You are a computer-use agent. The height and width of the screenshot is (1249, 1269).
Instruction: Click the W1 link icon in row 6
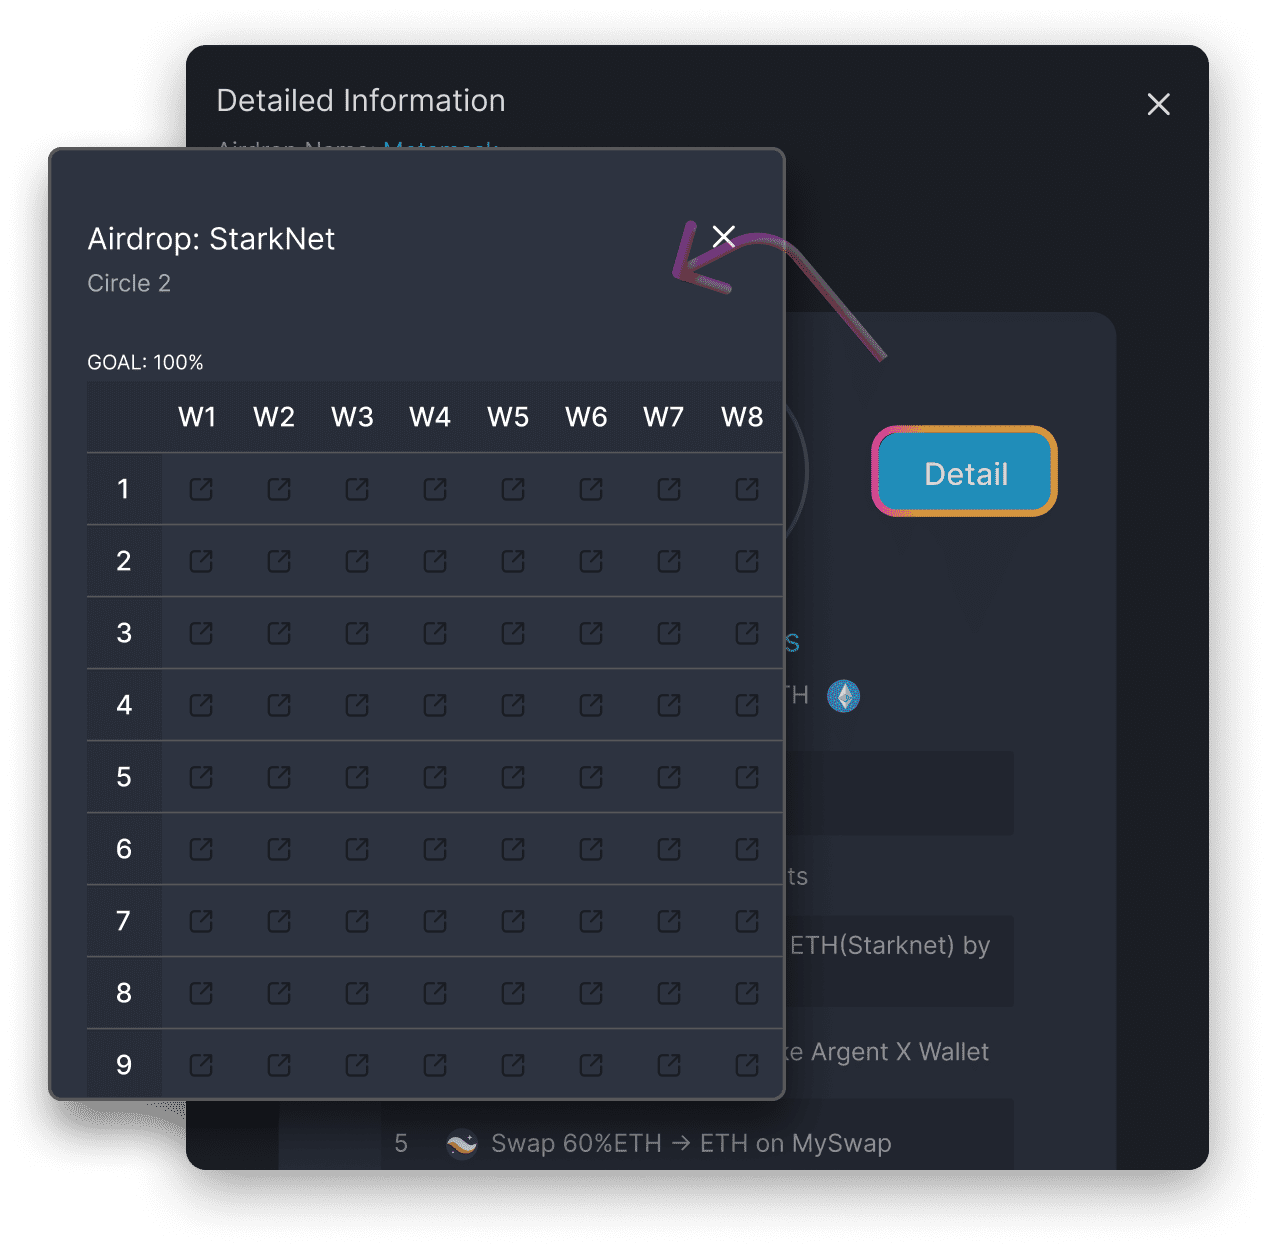201,849
